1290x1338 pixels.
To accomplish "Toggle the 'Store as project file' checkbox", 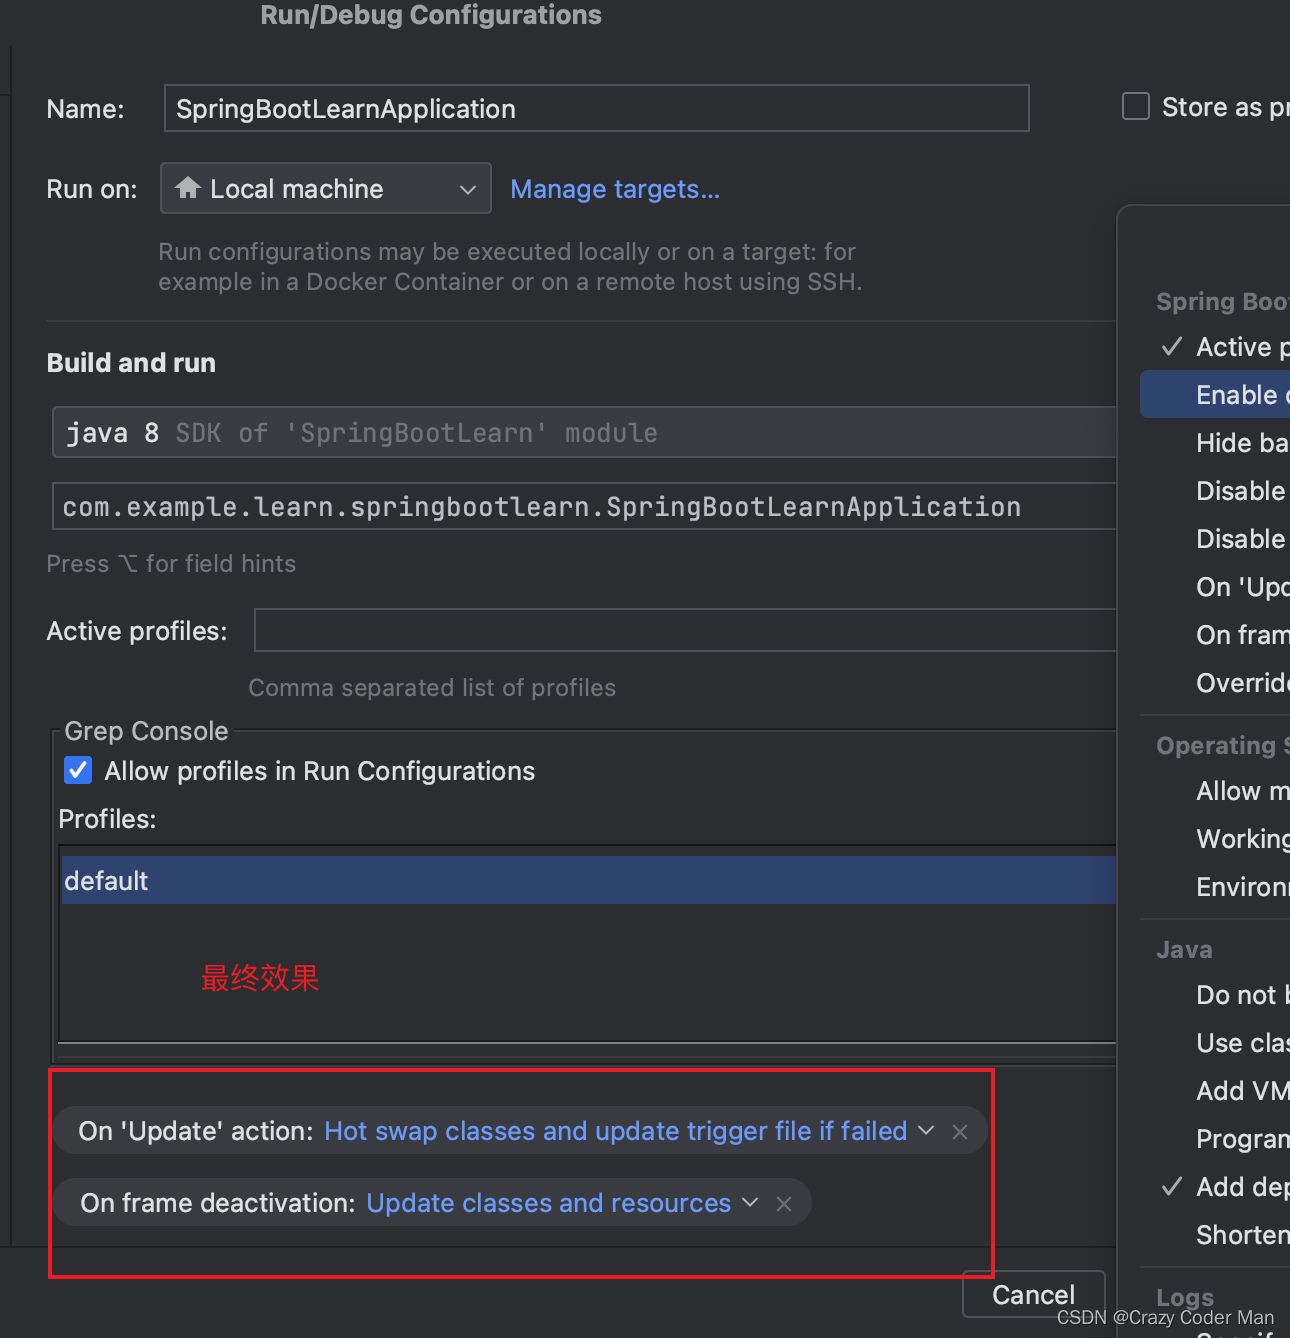I will pos(1135,106).
